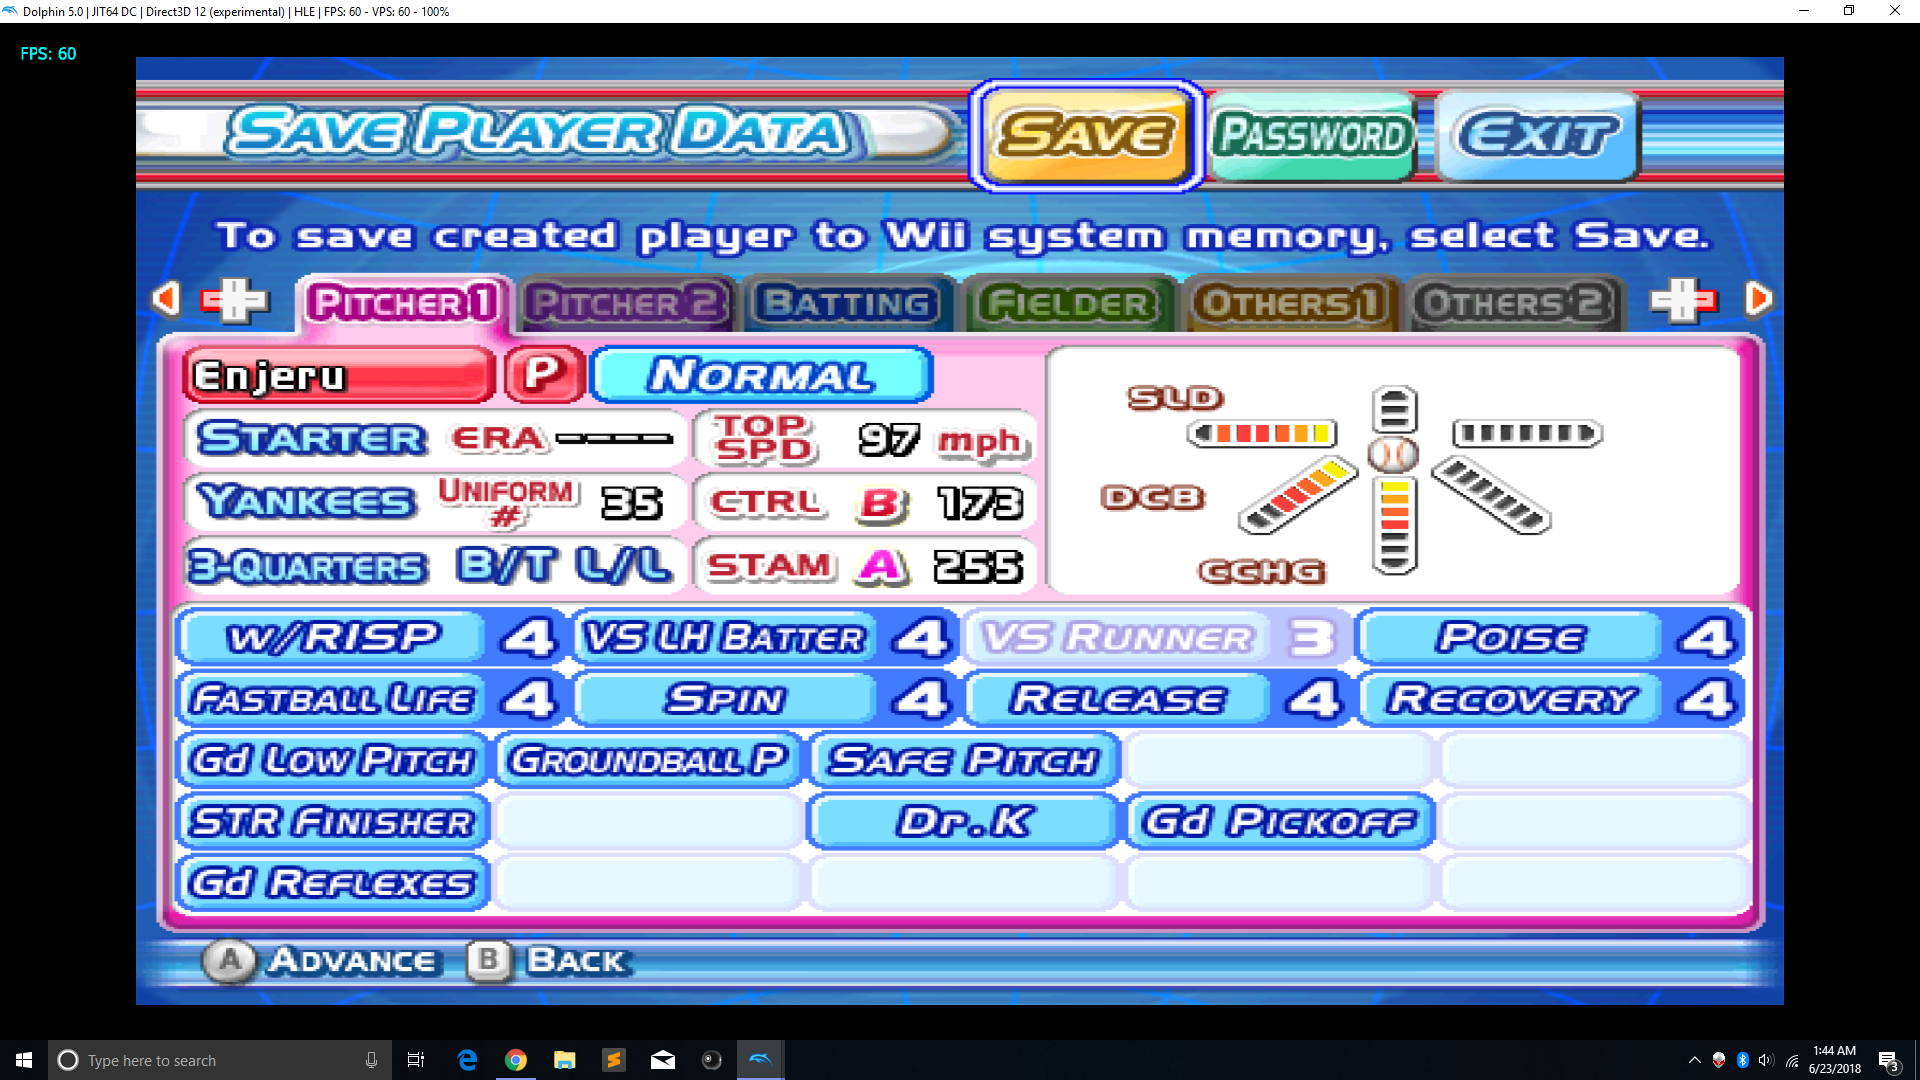Open the Action Center notifications
Image resolution: width=1920 pixels, height=1080 pixels.
[x=1888, y=1060]
